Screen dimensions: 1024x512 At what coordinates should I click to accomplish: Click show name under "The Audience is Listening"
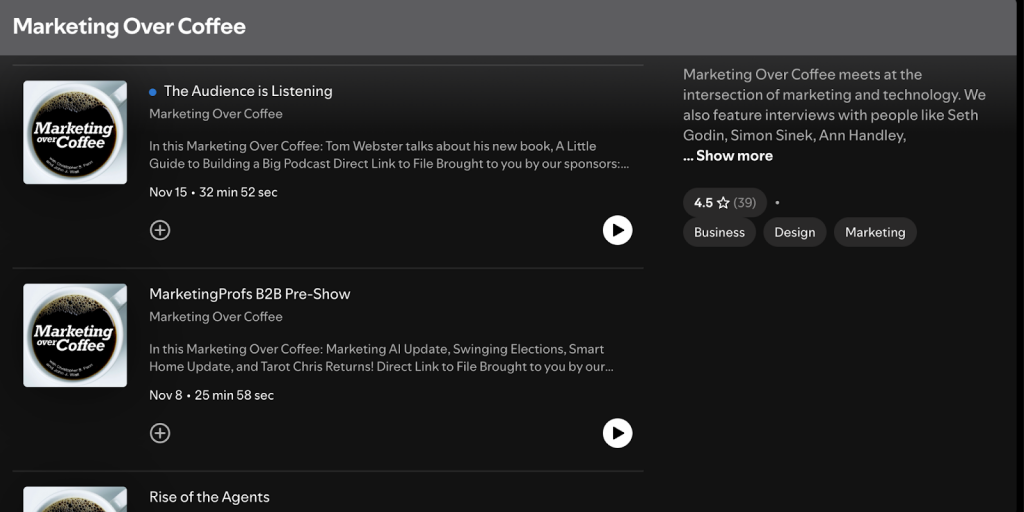click(x=216, y=114)
